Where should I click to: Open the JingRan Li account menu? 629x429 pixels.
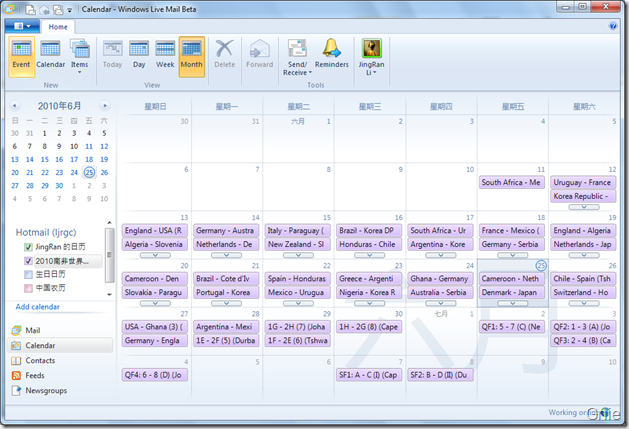coord(371,57)
